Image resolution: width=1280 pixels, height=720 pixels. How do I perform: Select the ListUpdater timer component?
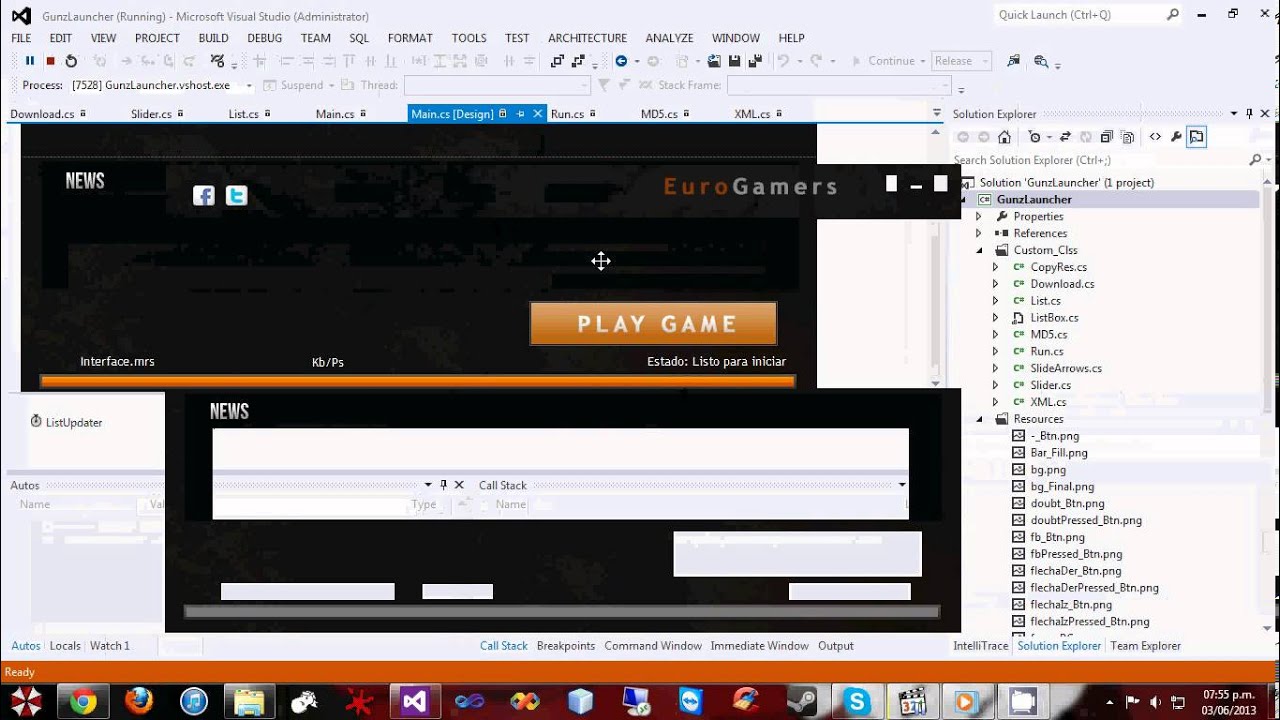pyautogui.click(x=66, y=422)
